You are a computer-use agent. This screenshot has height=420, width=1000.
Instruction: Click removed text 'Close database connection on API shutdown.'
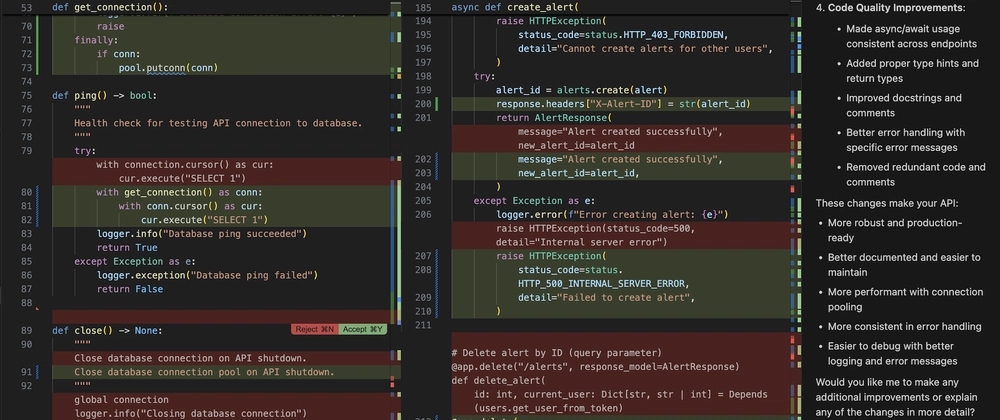tap(191, 358)
